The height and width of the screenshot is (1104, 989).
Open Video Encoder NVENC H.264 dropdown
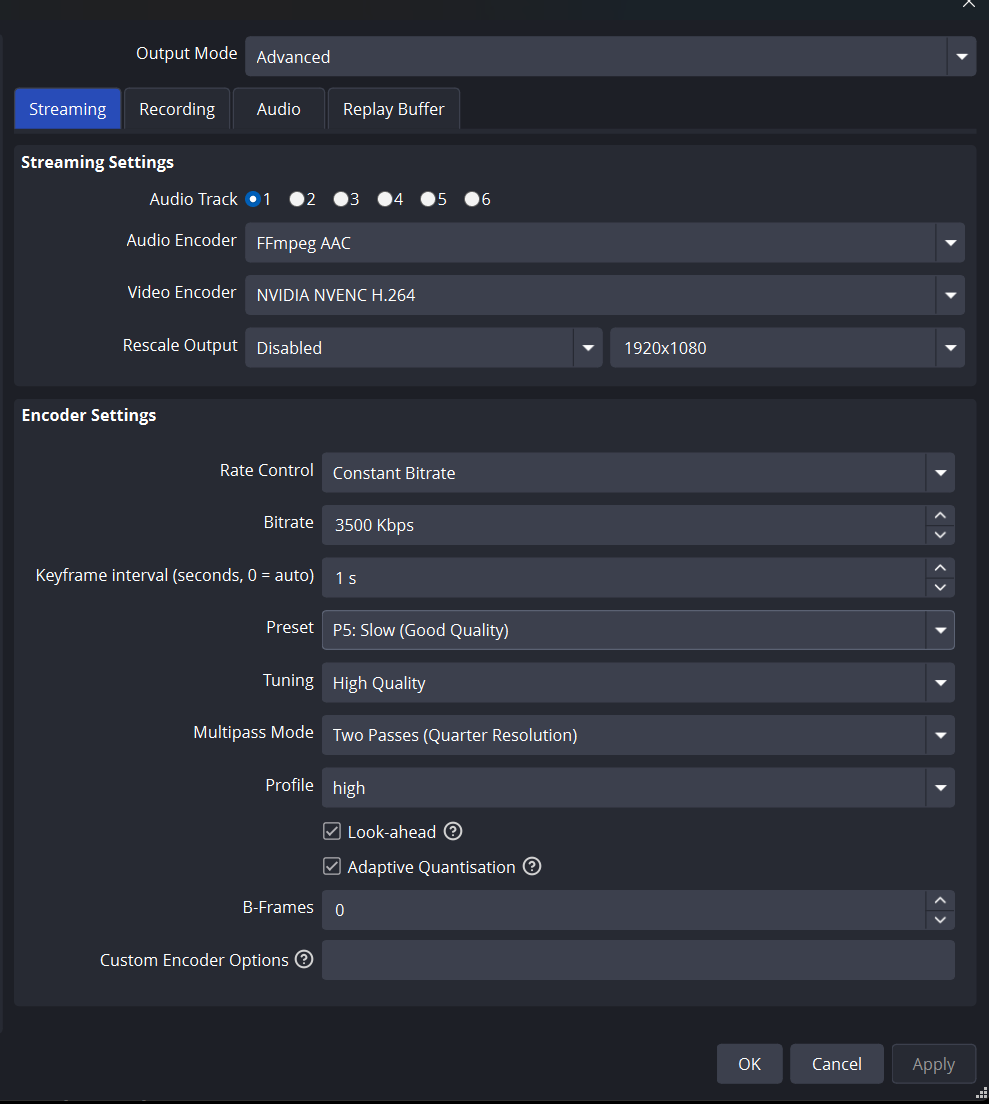pyautogui.click(x=605, y=295)
